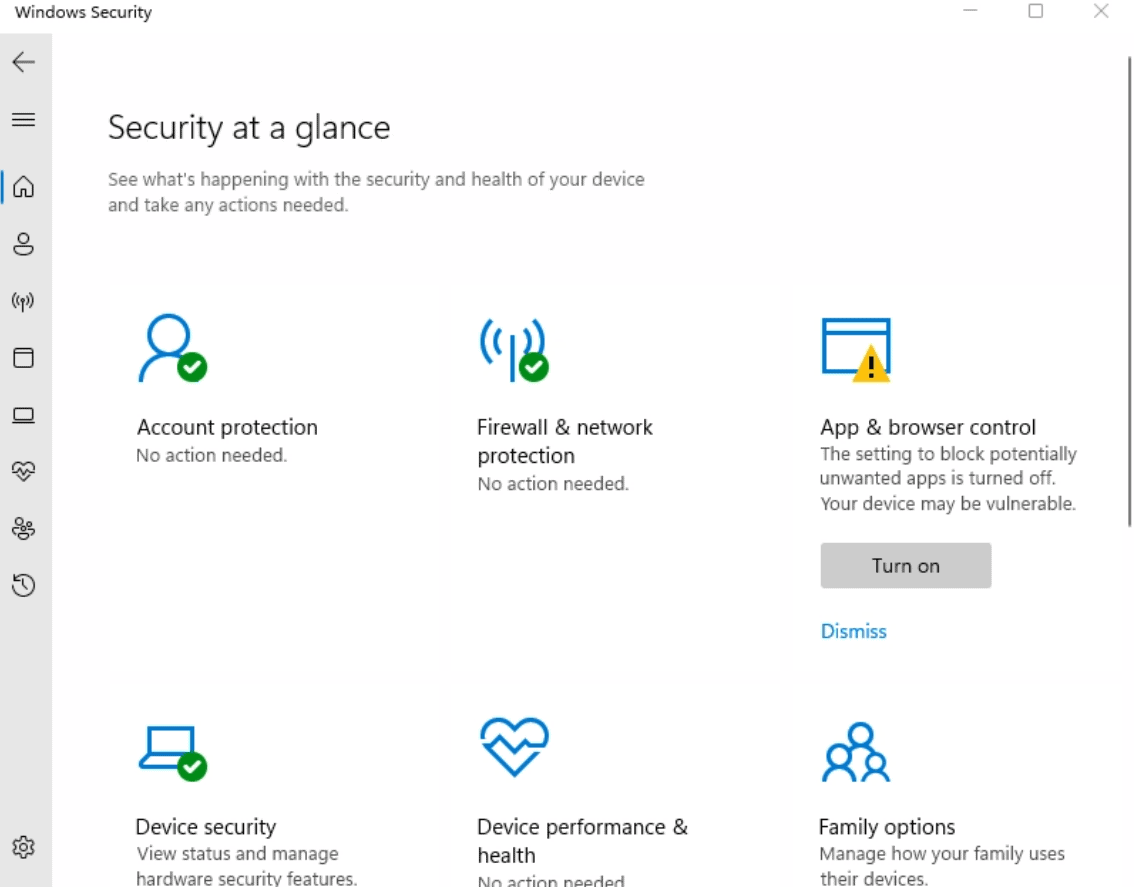The image size is (1137, 888).
Task: Click the Account protection tile icon
Action: pyautogui.click(x=173, y=348)
